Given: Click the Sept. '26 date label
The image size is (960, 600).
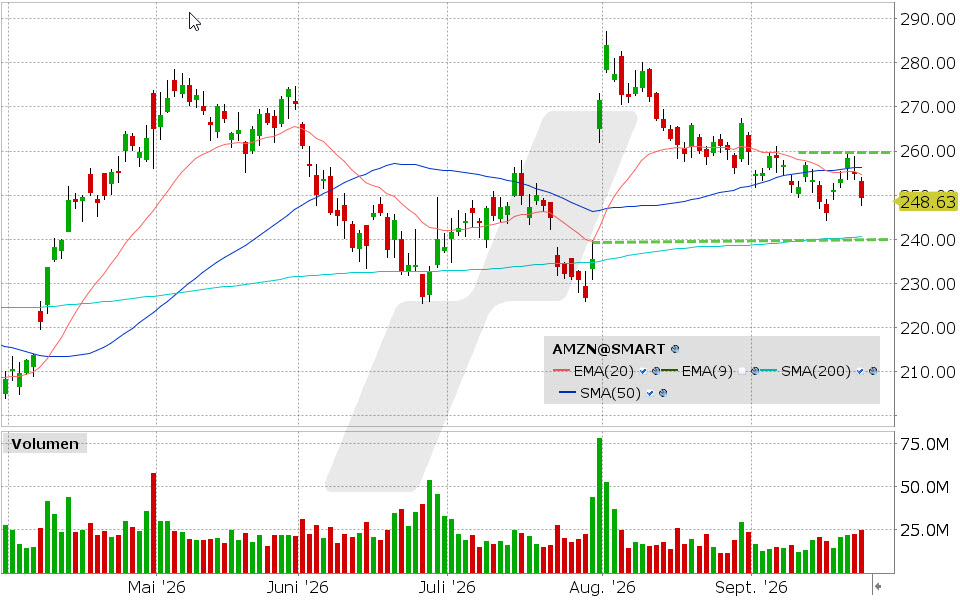Looking at the screenshot, I should click(751, 587).
